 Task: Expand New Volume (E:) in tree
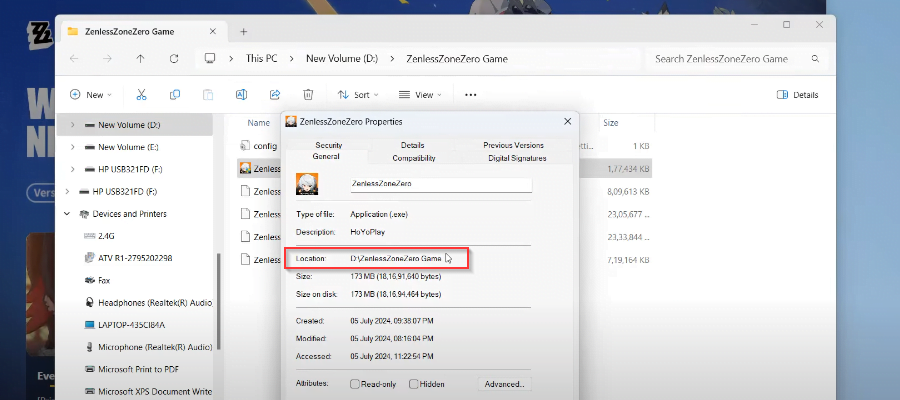(x=72, y=147)
